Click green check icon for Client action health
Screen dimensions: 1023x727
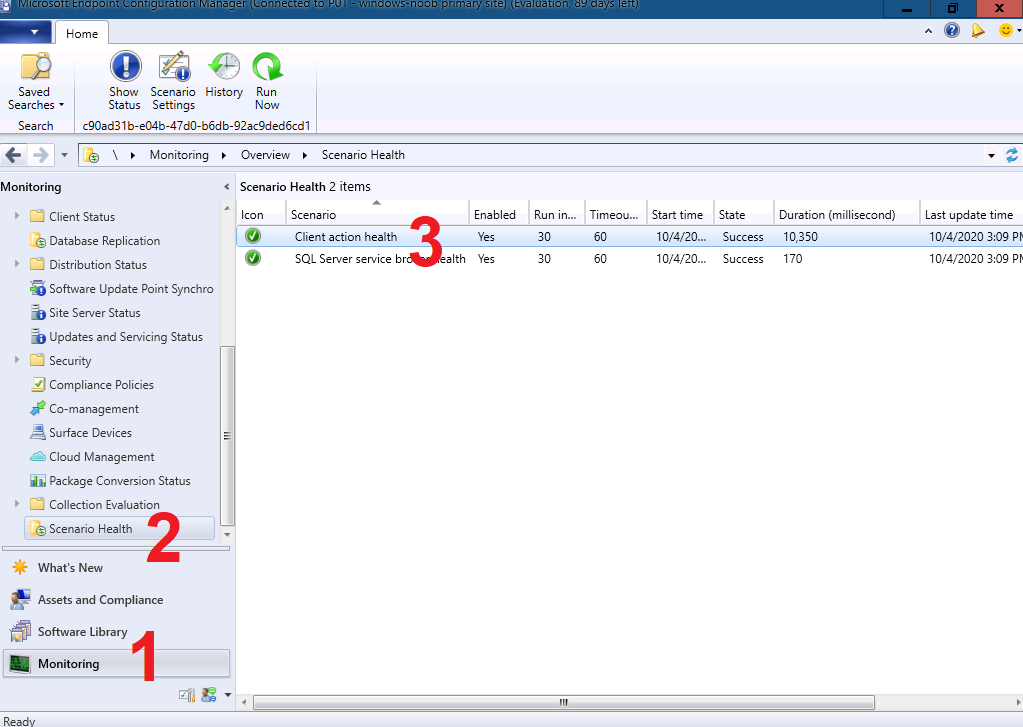[252, 236]
